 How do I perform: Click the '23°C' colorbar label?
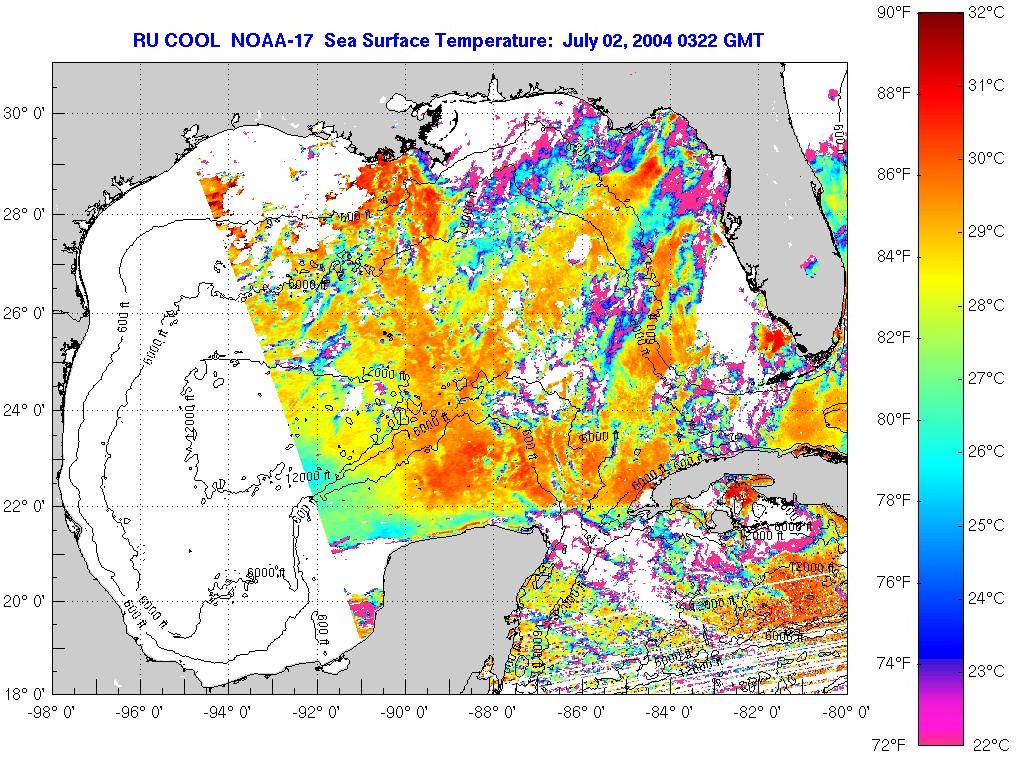click(987, 672)
